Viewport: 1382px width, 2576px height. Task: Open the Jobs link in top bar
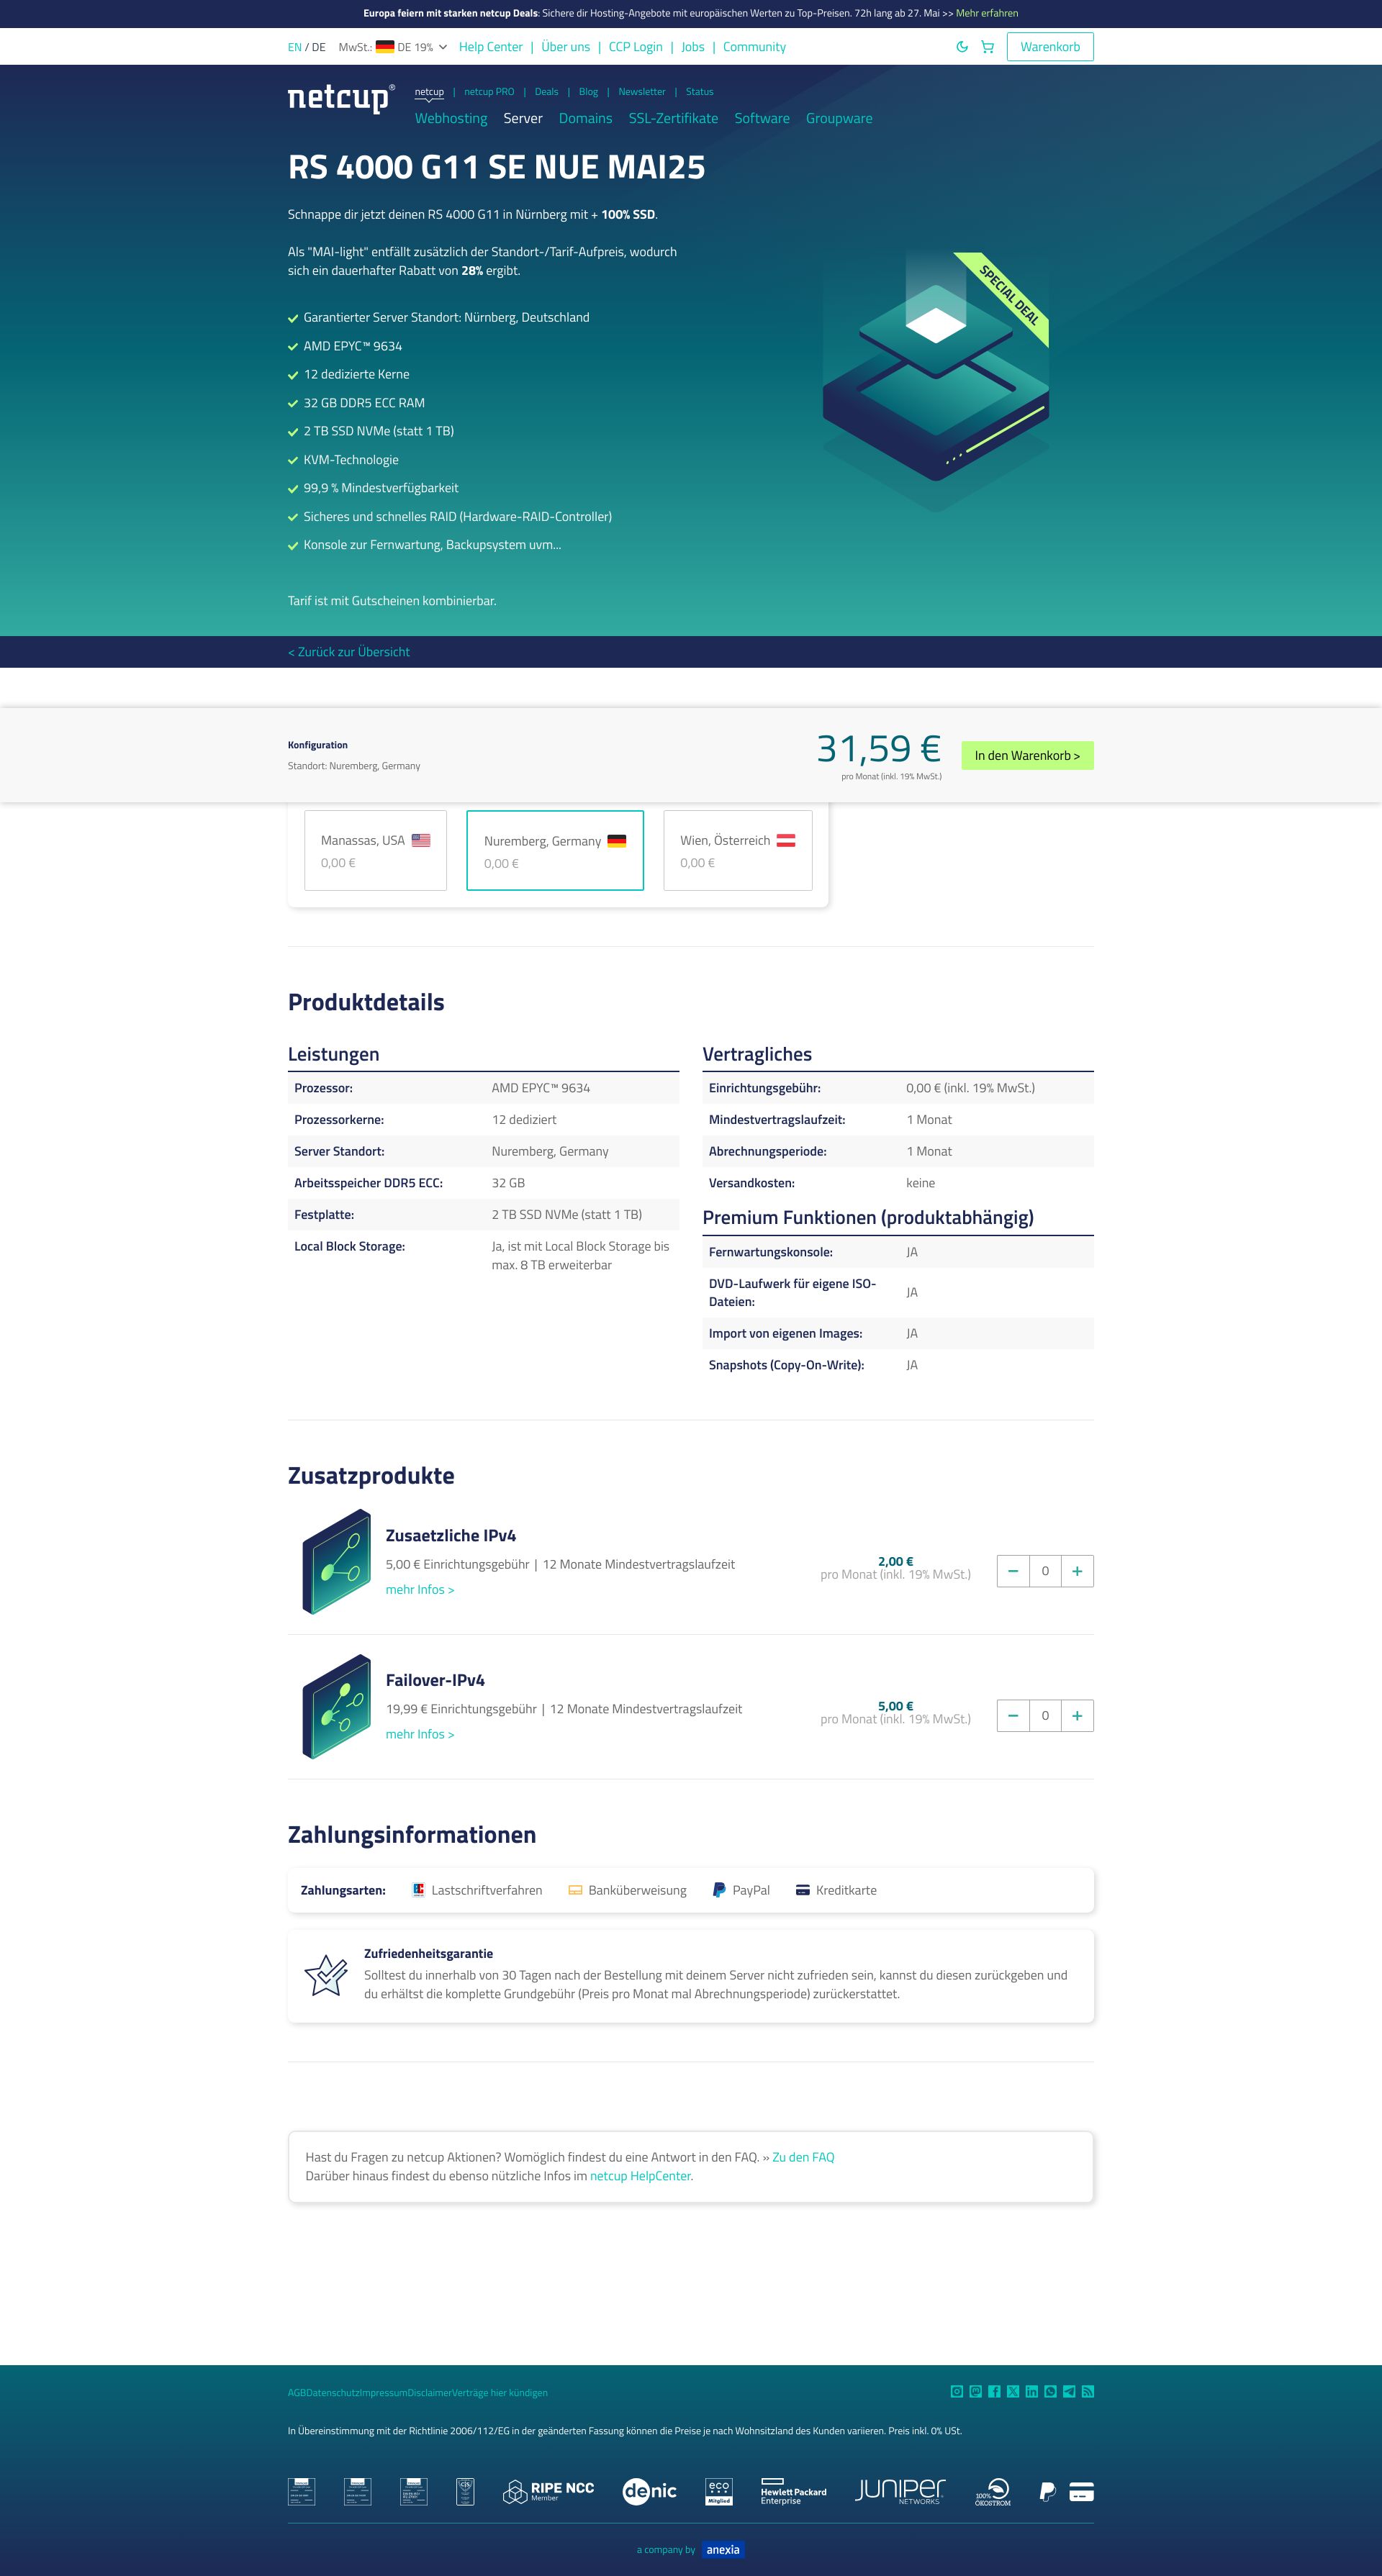693,47
